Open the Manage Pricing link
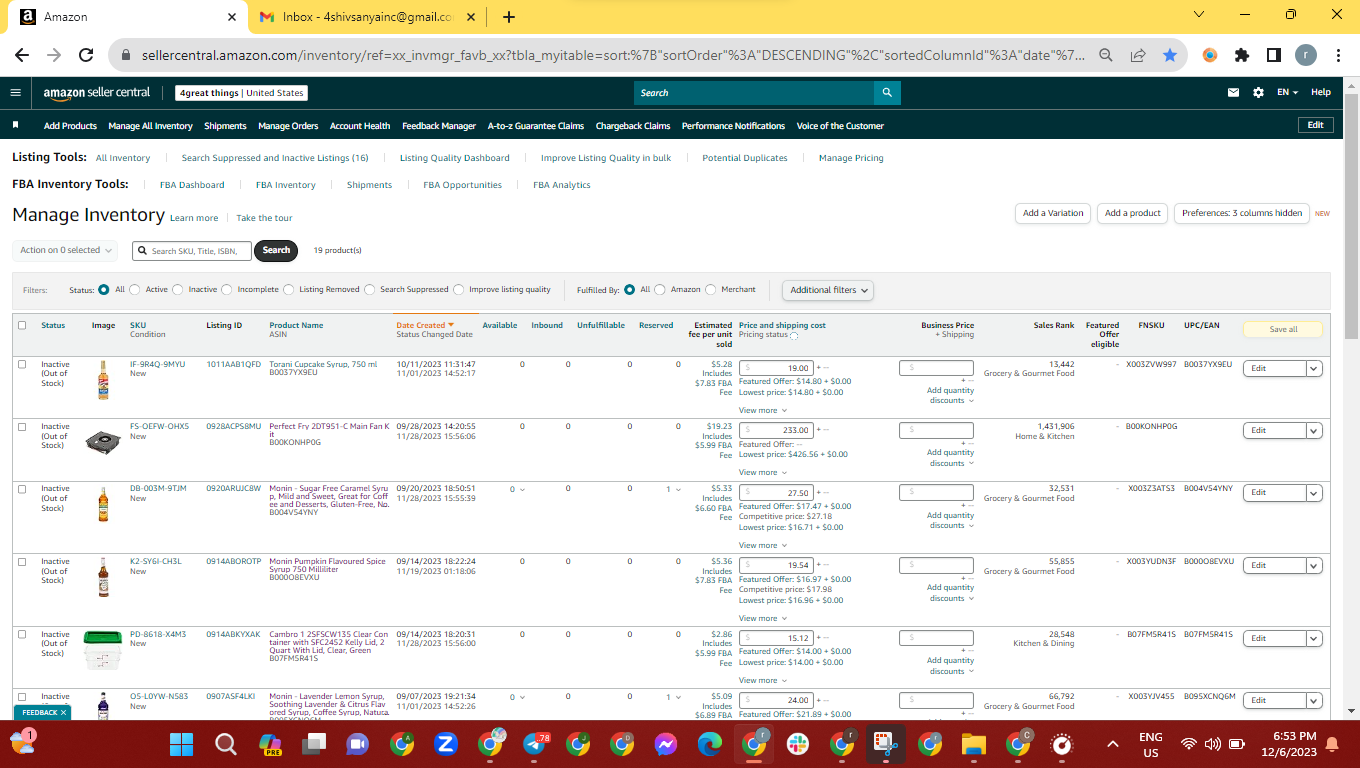Image resolution: width=1360 pixels, height=768 pixels. pyautogui.click(x=851, y=158)
